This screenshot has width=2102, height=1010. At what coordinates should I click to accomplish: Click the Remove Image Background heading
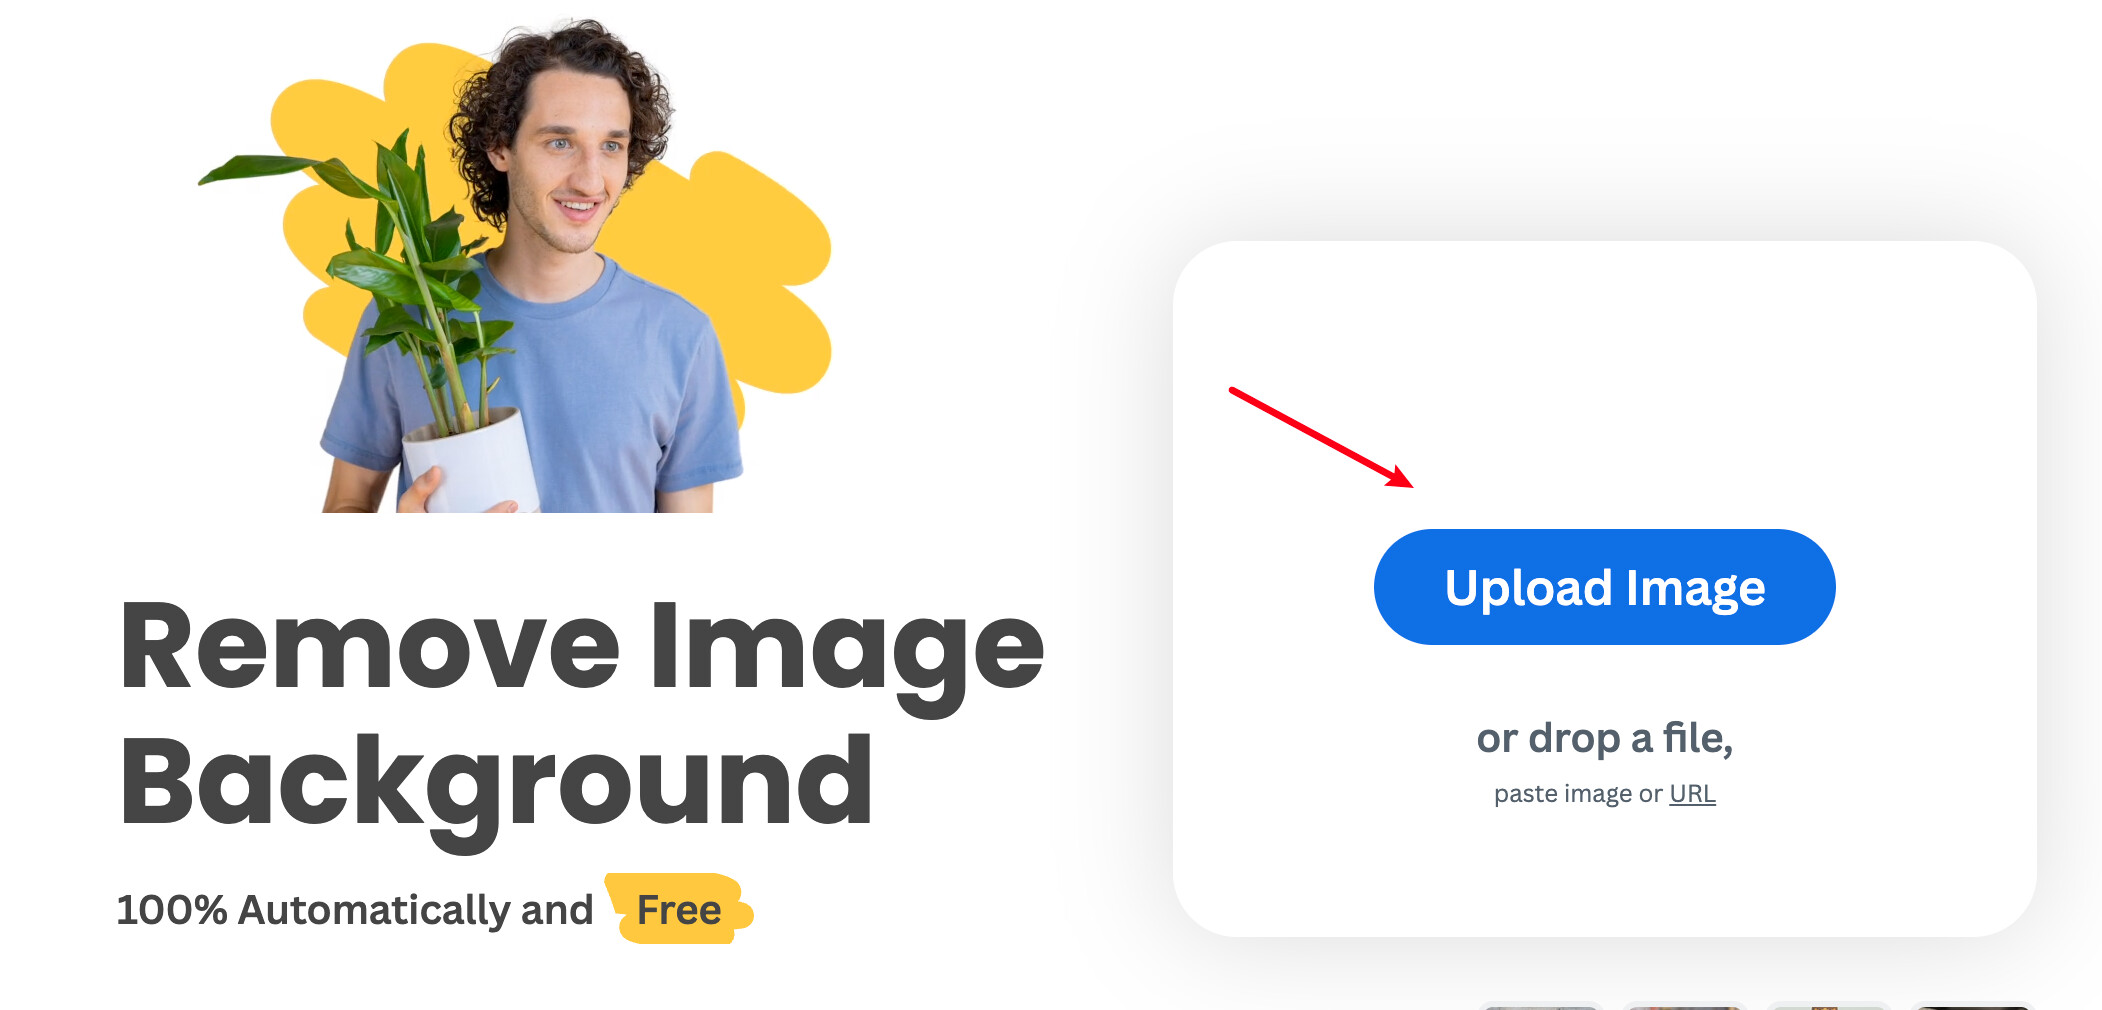(x=580, y=715)
